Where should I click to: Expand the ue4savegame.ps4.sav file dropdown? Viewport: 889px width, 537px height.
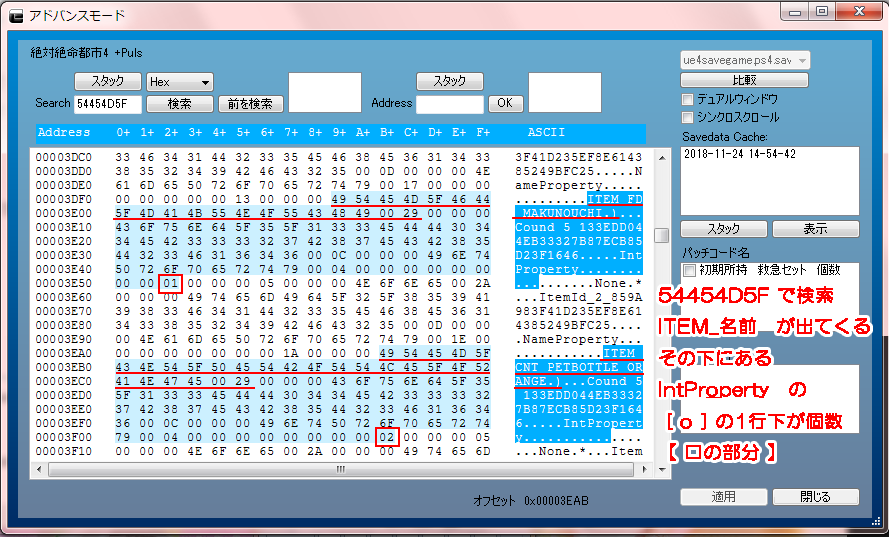point(745,60)
